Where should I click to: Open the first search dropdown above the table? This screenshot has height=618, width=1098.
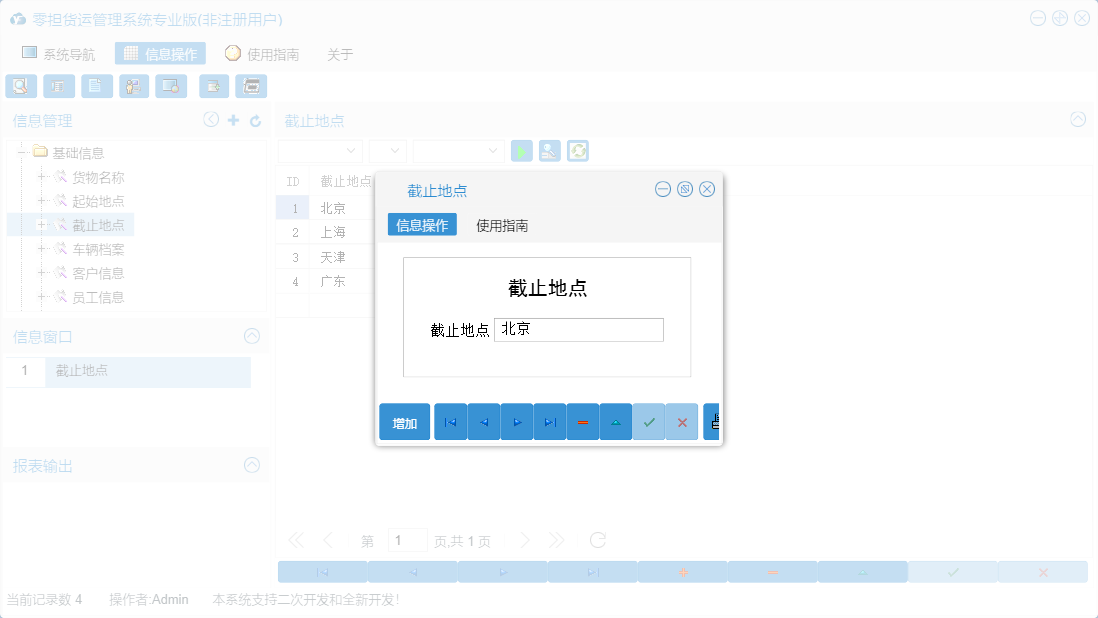pyautogui.click(x=318, y=150)
